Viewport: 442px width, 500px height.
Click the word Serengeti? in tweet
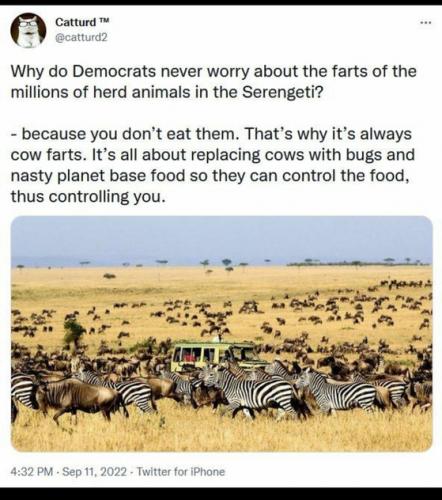click(x=283, y=92)
